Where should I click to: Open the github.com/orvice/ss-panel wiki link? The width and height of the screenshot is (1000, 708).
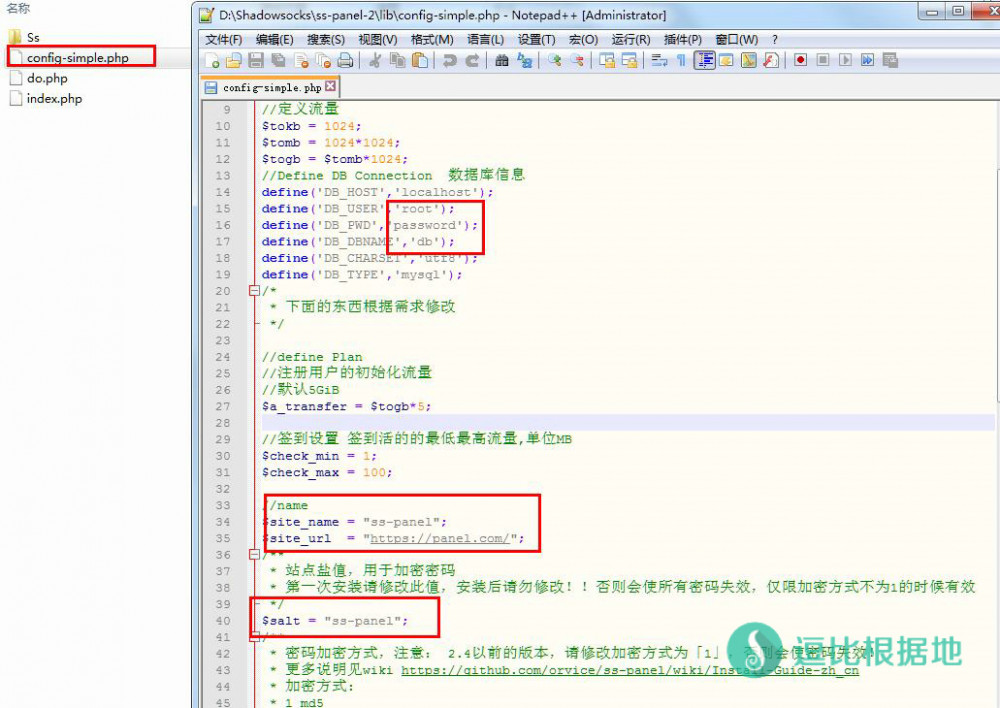click(x=629, y=670)
